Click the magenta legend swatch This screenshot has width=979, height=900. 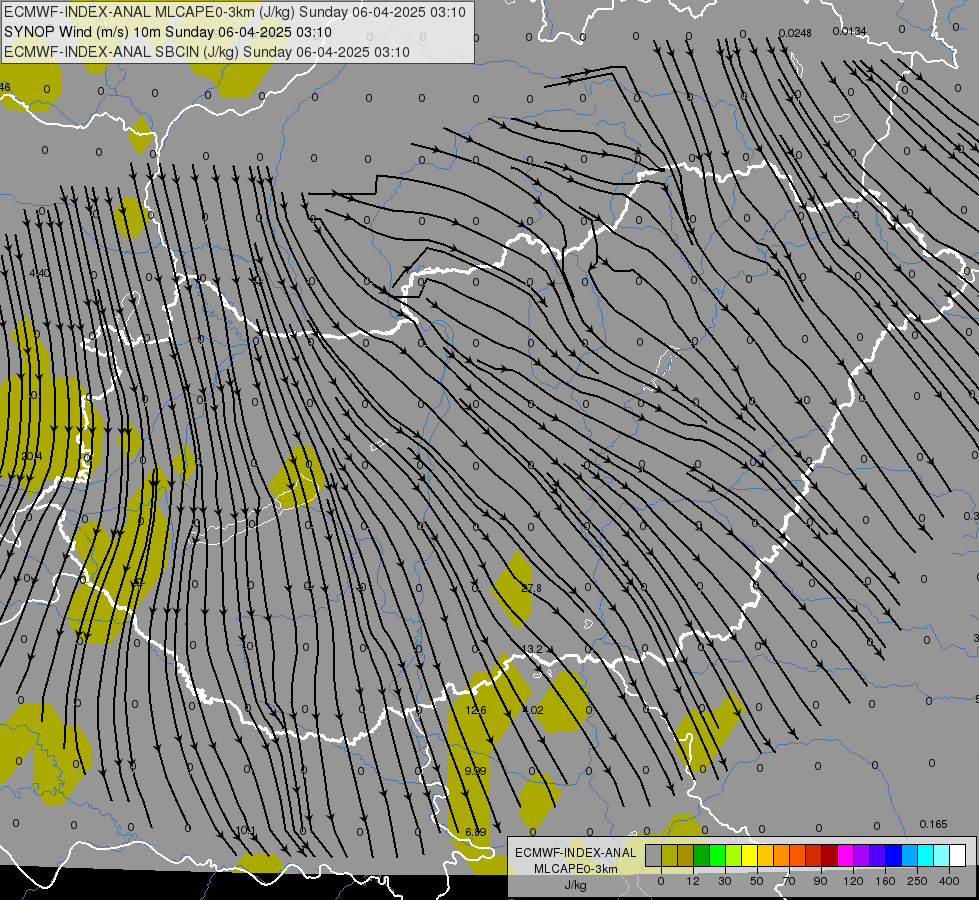coord(846,855)
